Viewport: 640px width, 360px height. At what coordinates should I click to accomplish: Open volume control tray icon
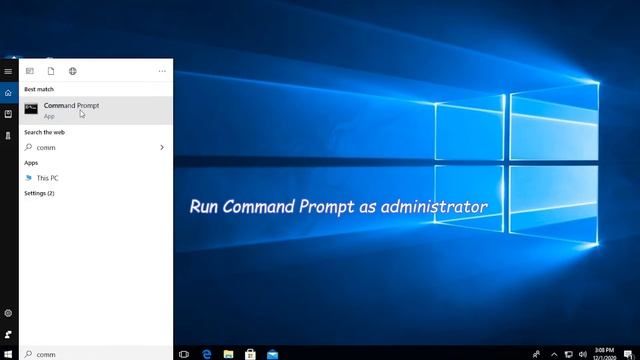583,354
